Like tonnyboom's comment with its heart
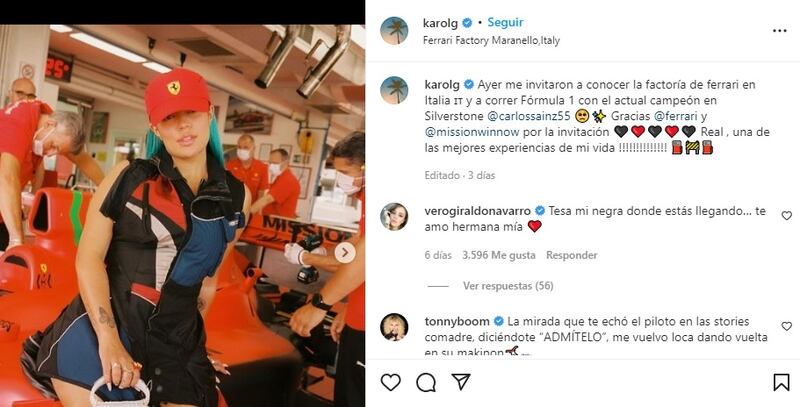The height and width of the screenshot is (407, 800). click(787, 326)
